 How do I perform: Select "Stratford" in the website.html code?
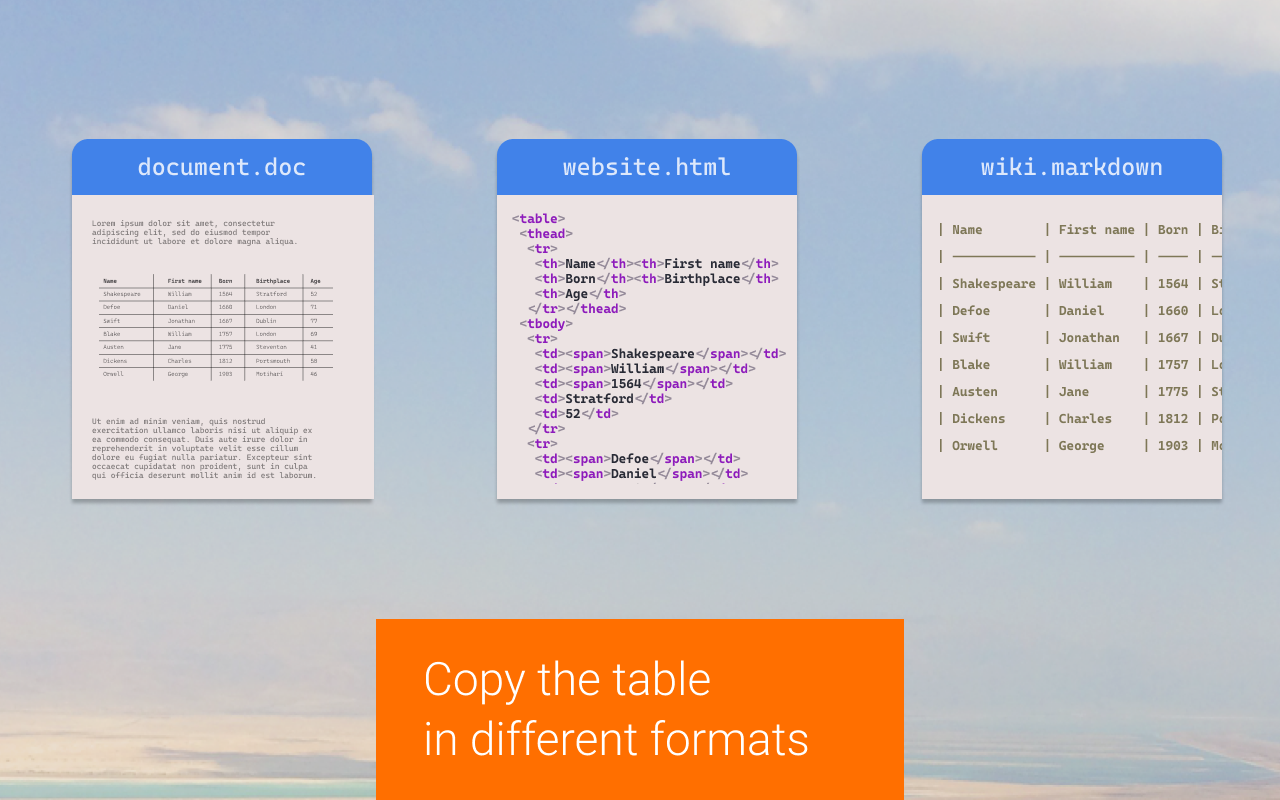pyautogui.click(x=599, y=399)
